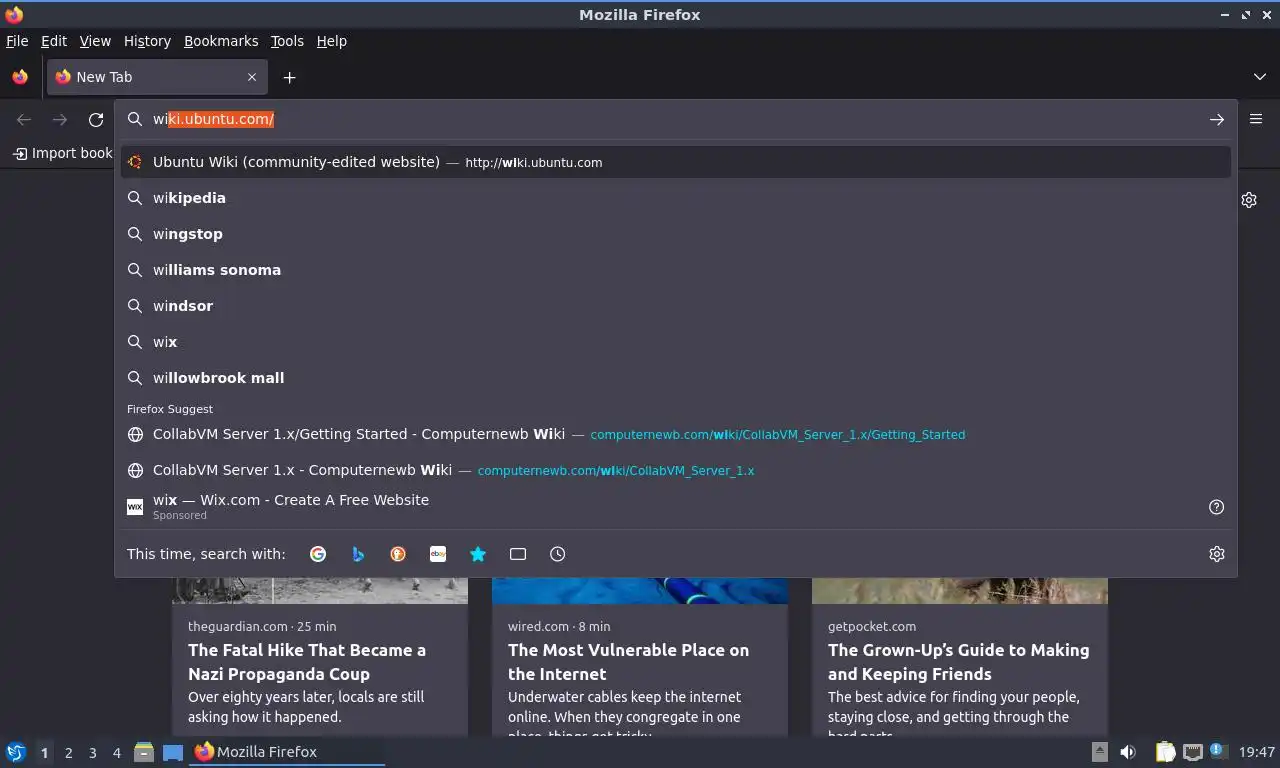The image size is (1280, 768).
Task: Select Ubuntu Wiki autocomplete result
Action: [x=676, y=162]
